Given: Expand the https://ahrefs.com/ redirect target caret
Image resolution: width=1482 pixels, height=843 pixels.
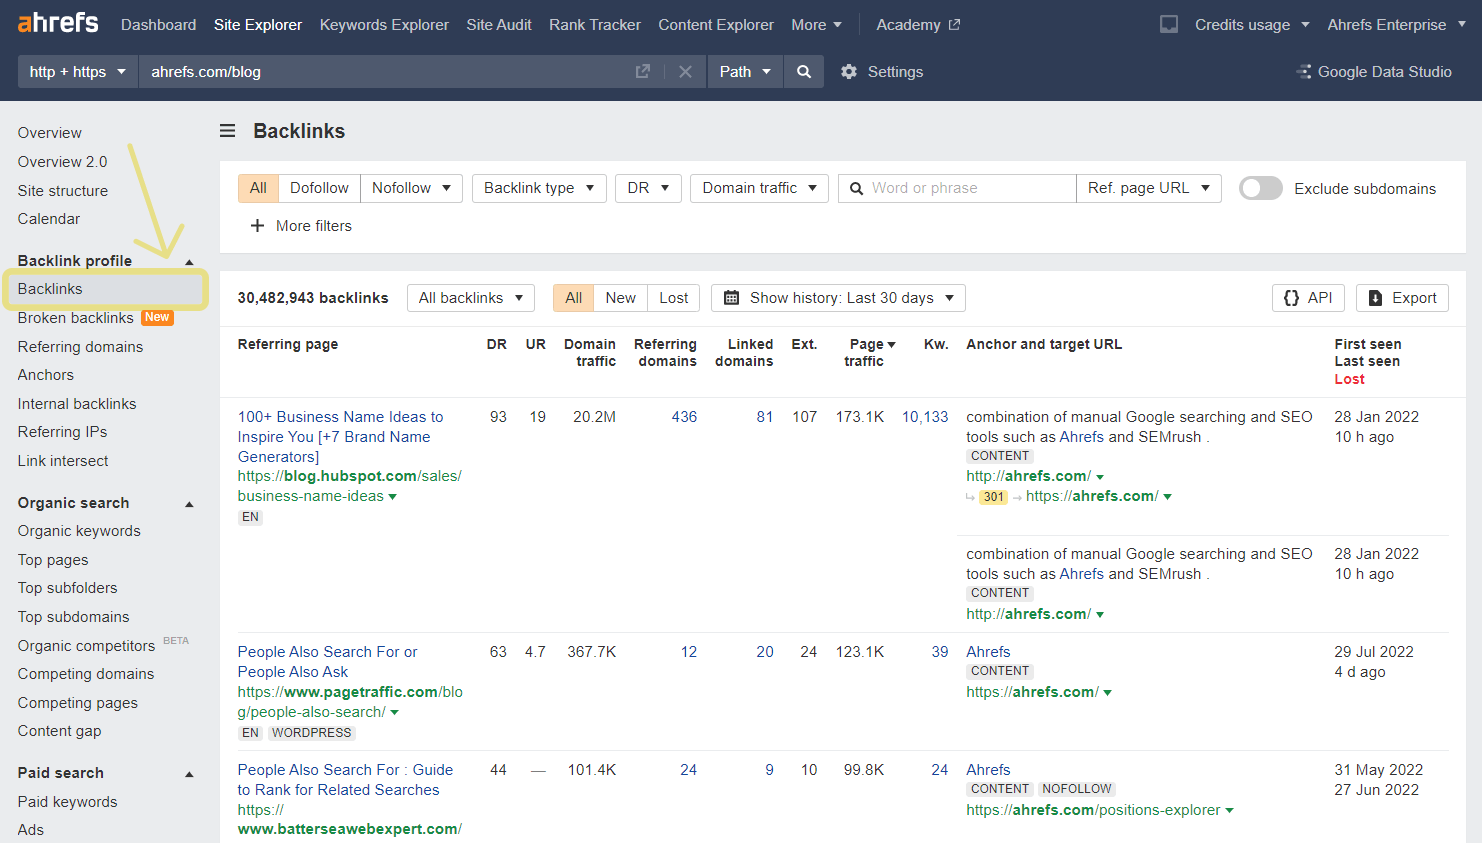Looking at the screenshot, I should [x=1167, y=497].
